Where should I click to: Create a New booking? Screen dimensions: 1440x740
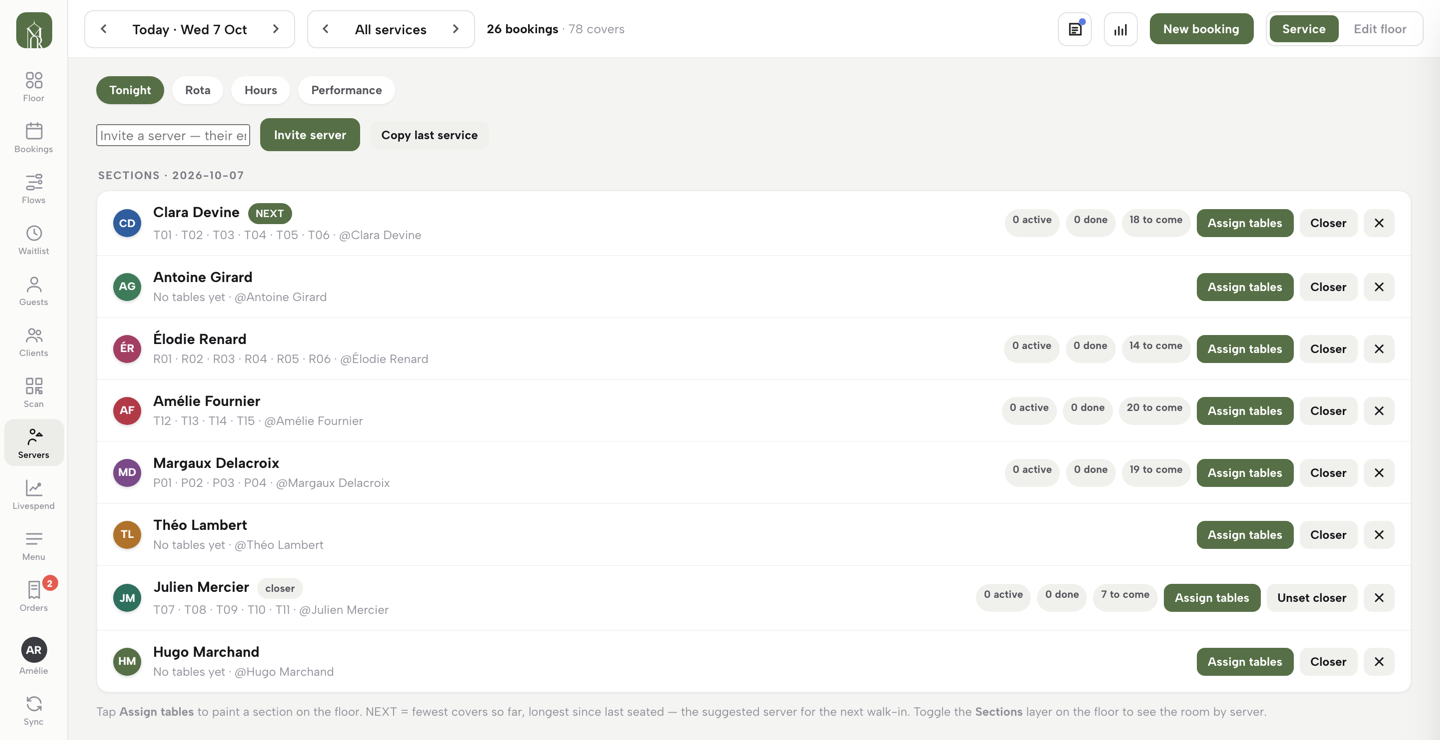[x=1201, y=29]
